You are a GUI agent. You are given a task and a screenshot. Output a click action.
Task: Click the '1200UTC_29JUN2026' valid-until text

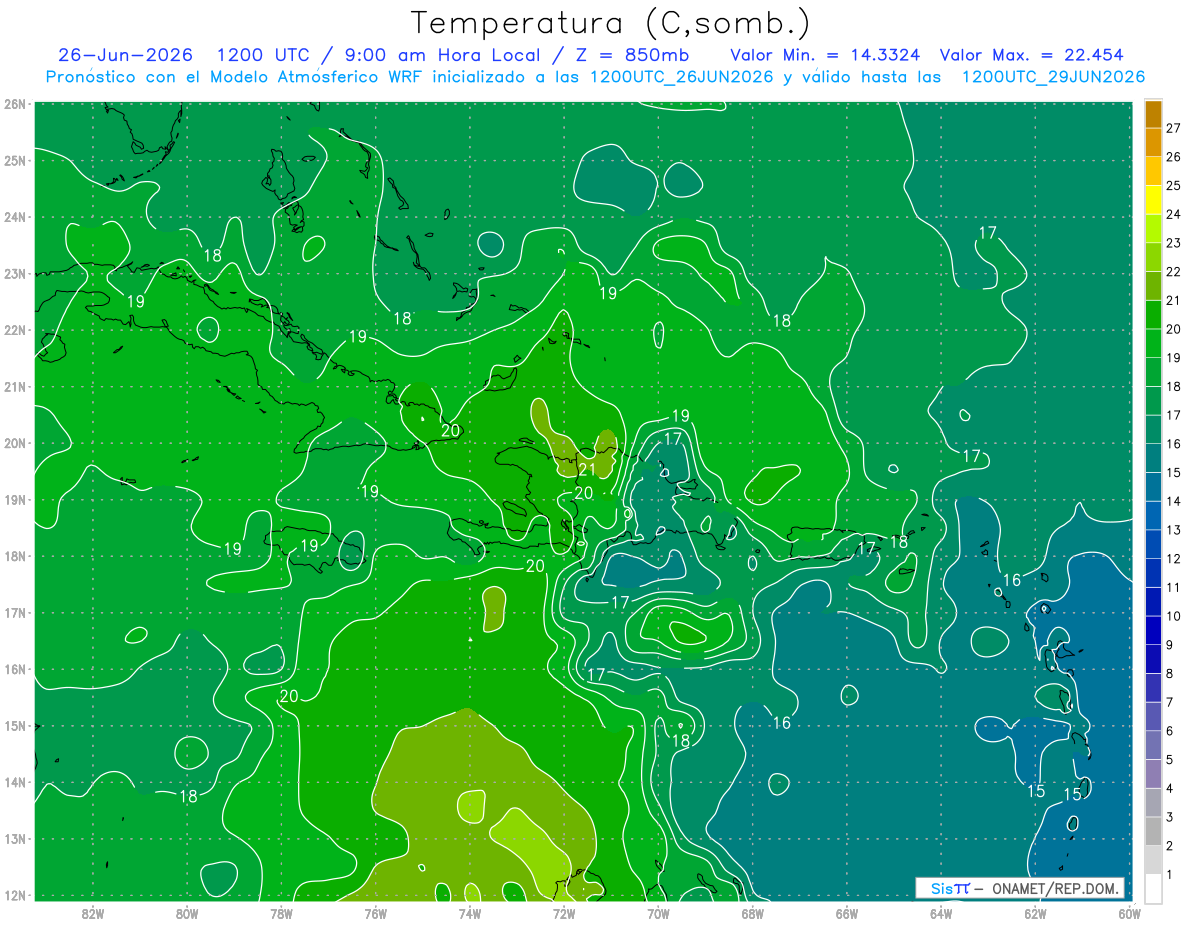(x=1053, y=76)
